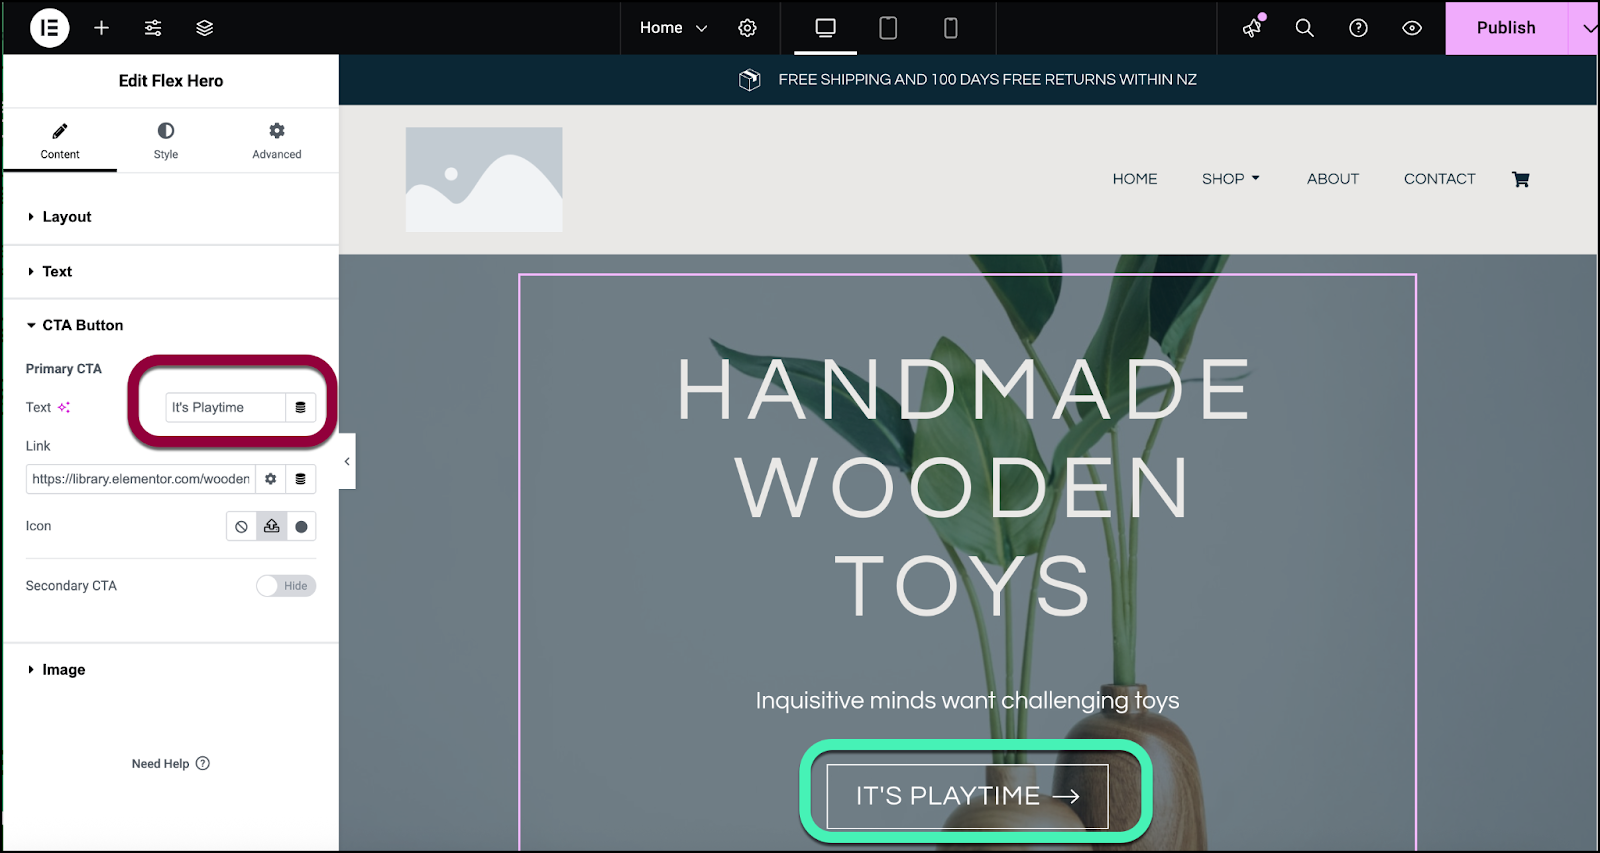The height and width of the screenshot is (853, 1600).
Task: Open site settings sliders icon
Action: [153, 28]
